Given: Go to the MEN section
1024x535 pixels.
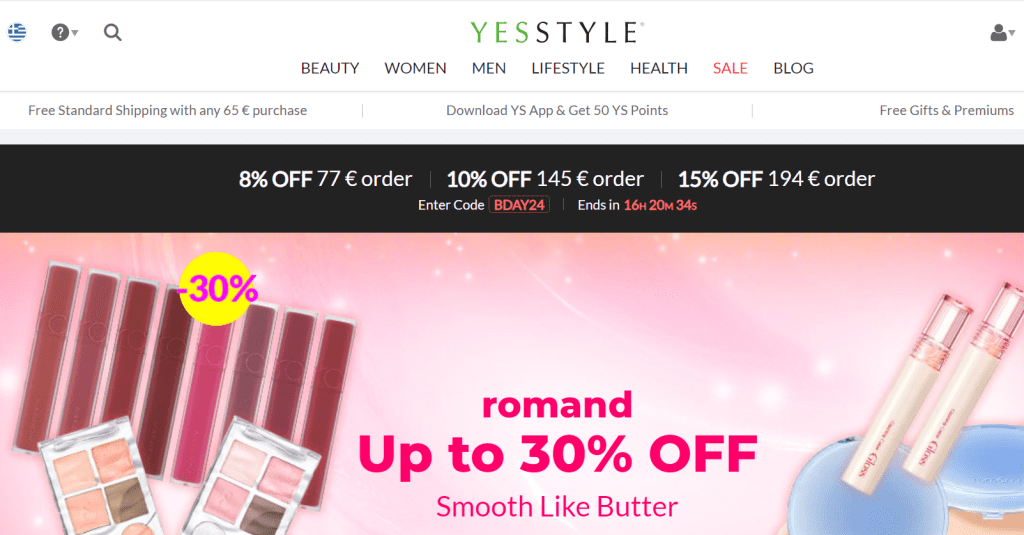Looking at the screenshot, I should point(488,68).
